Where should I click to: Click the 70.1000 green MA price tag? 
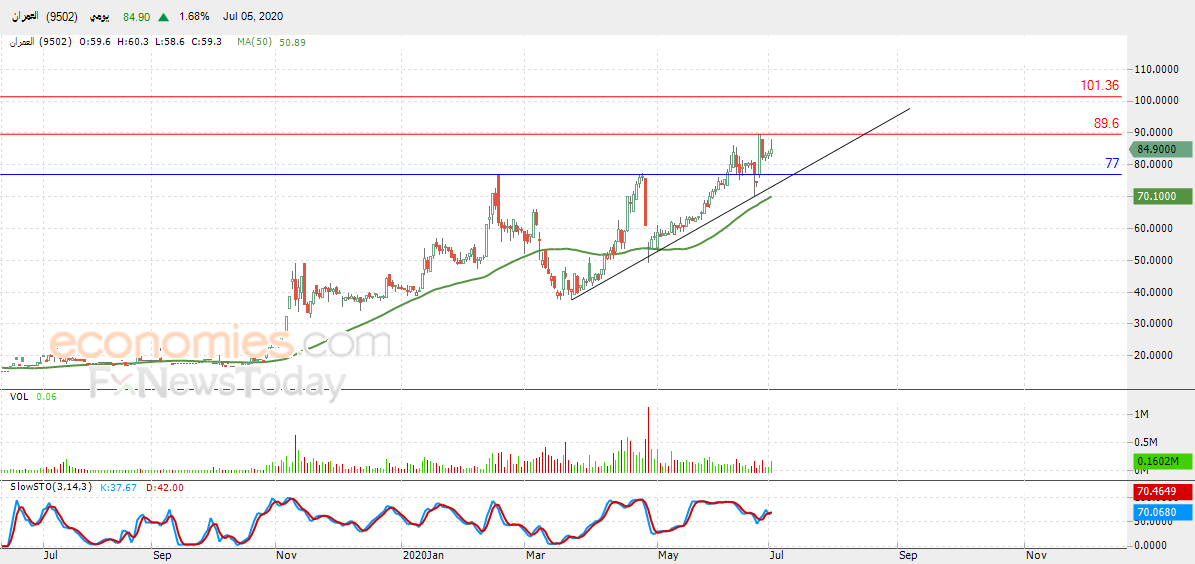tap(1161, 196)
